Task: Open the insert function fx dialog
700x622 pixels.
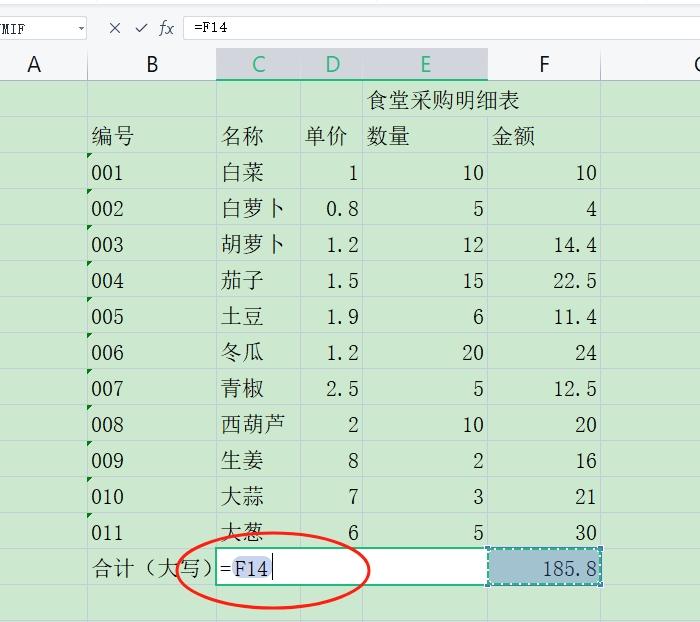Action: click(x=166, y=28)
